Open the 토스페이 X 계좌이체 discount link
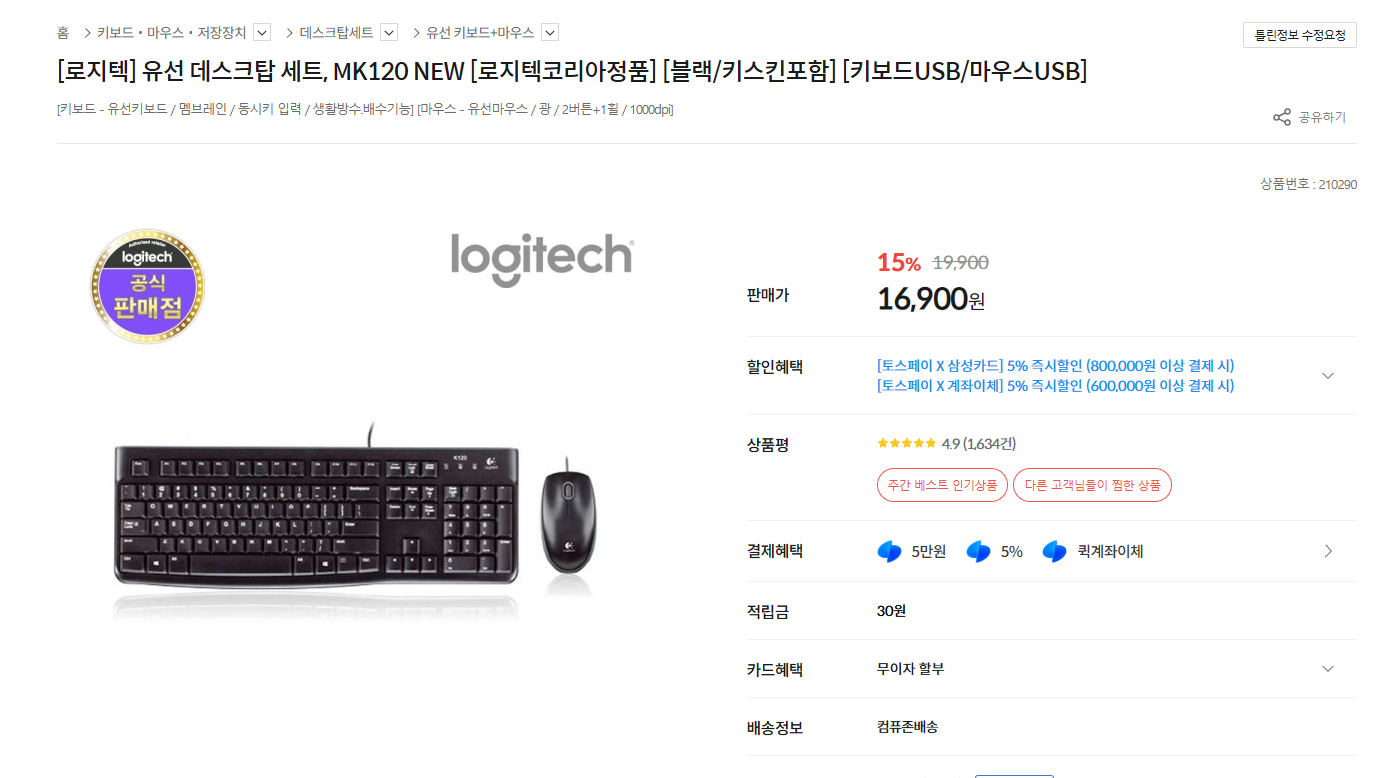 tap(1055, 386)
